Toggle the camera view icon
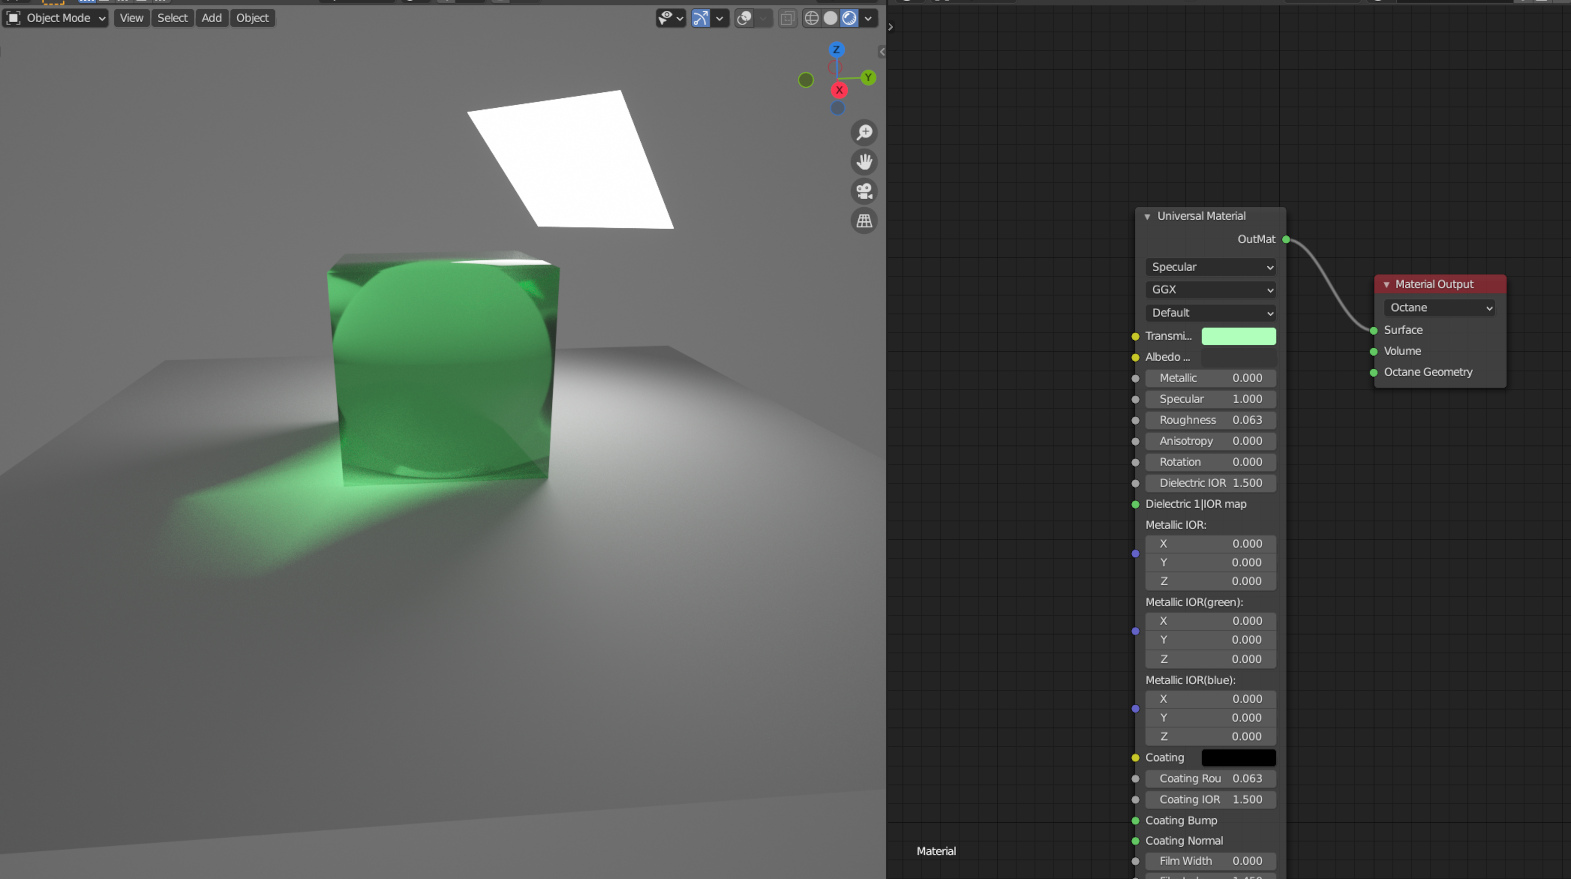Screen dimensions: 1571x879 (864, 191)
